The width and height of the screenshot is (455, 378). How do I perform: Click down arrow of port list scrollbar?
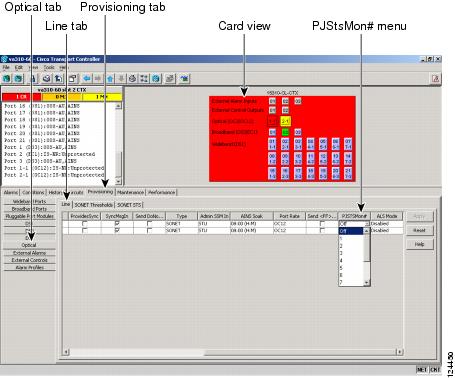[118, 181]
